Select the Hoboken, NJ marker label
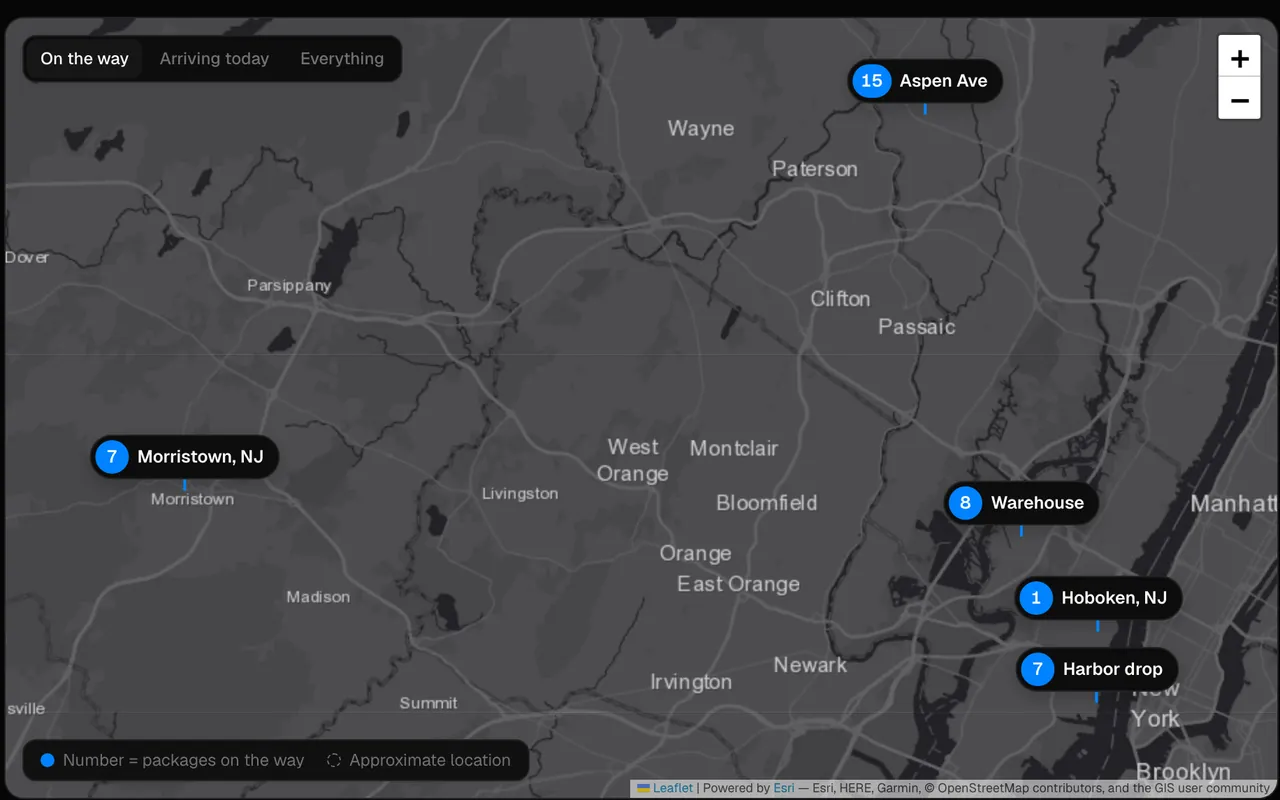The image size is (1280, 800). coord(1114,598)
